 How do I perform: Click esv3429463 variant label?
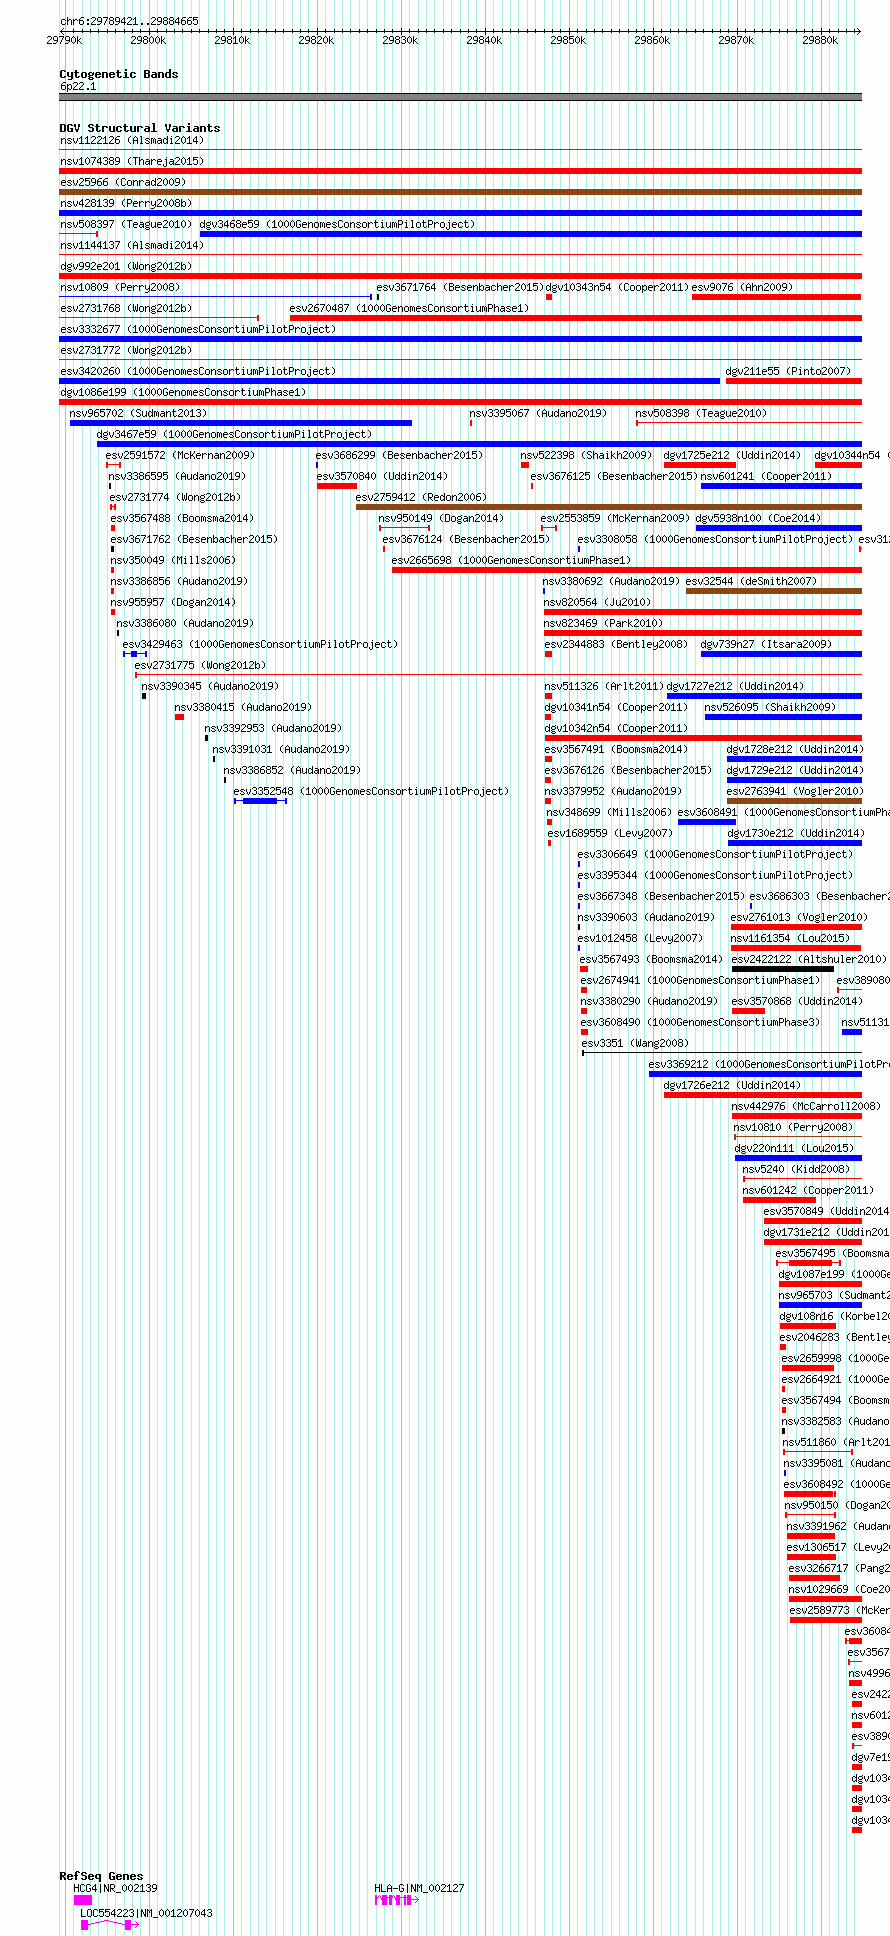click(x=260, y=644)
